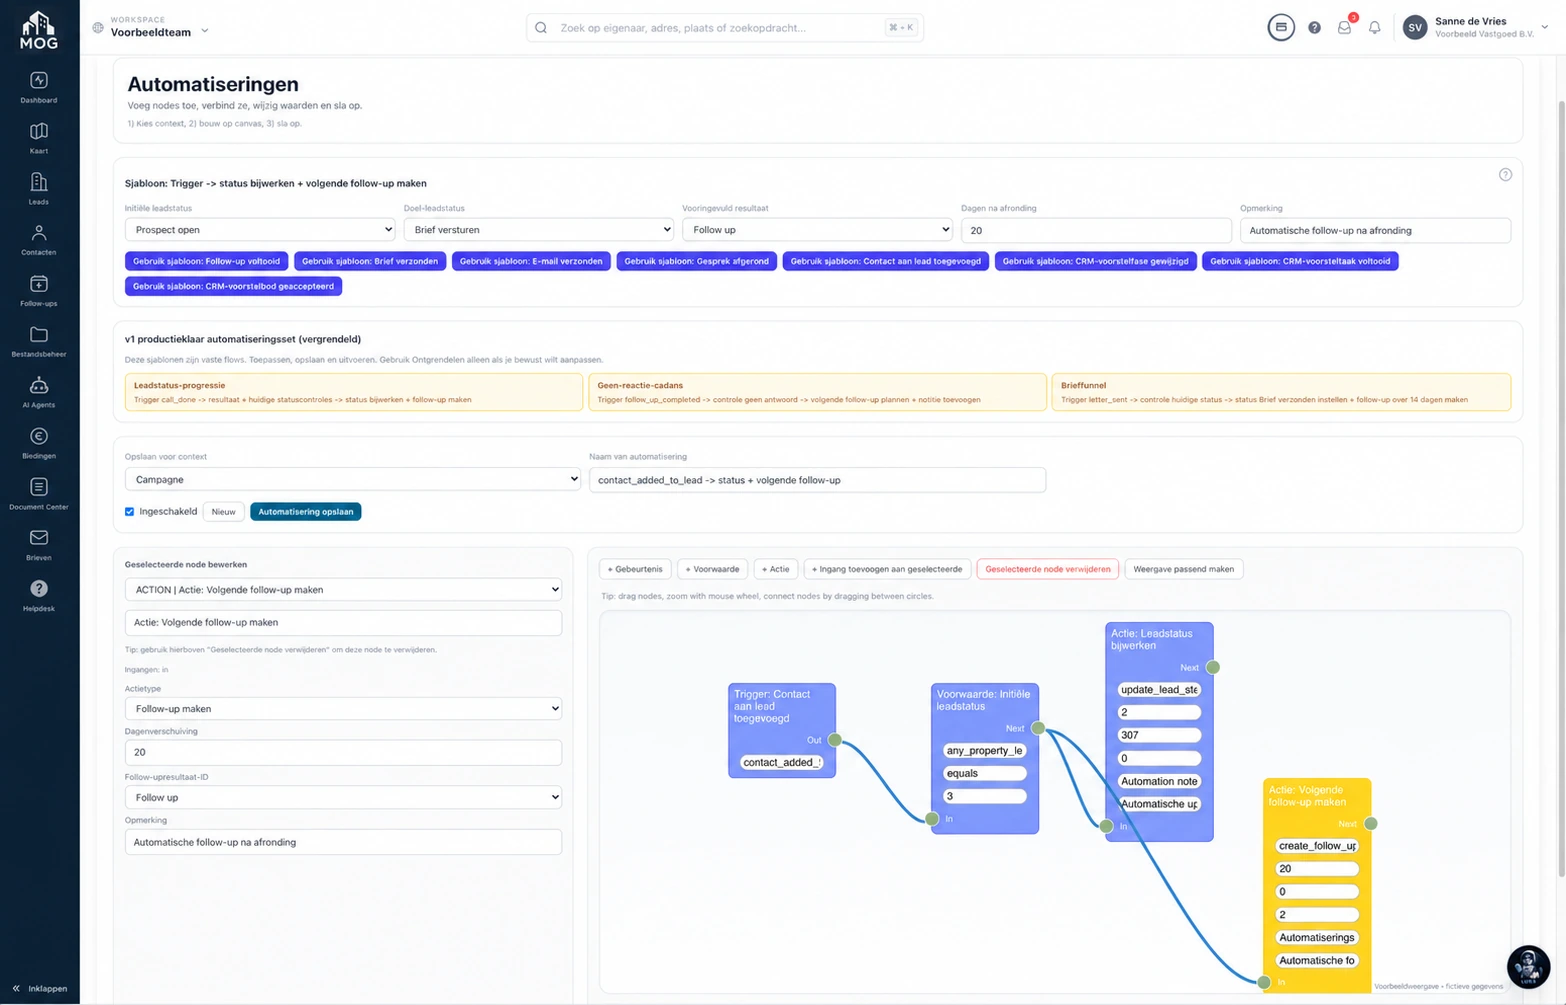Open the Vooringevuld resultaat dropdown
The image size is (1566, 1005).
click(x=817, y=230)
